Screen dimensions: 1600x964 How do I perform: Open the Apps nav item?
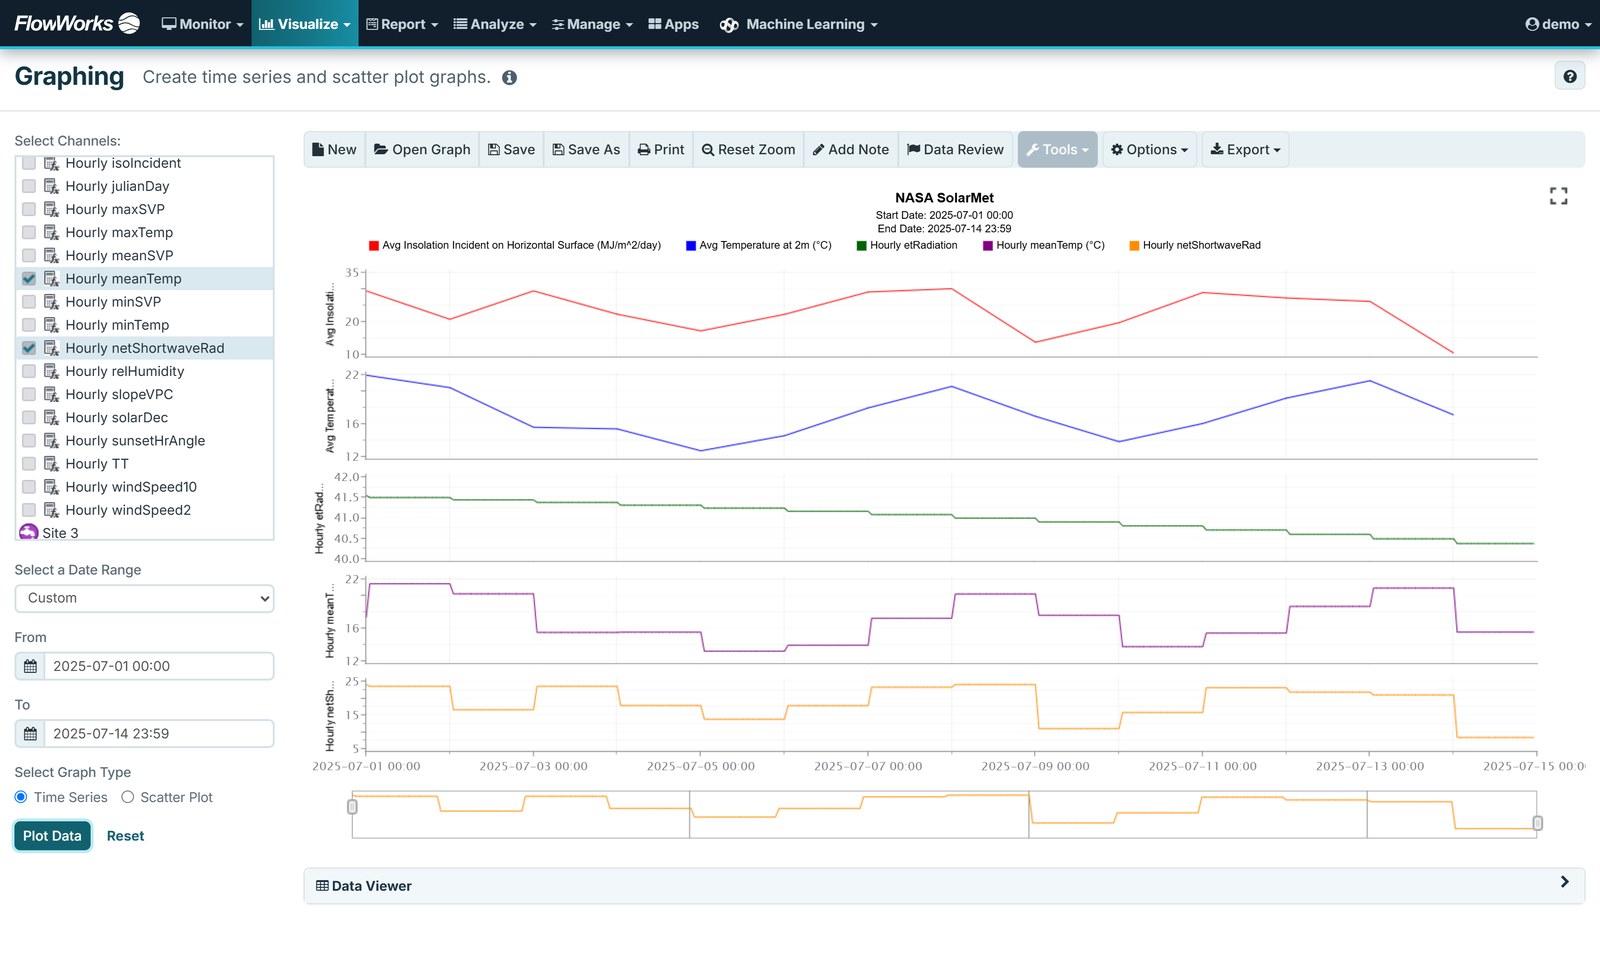click(x=673, y=24)
